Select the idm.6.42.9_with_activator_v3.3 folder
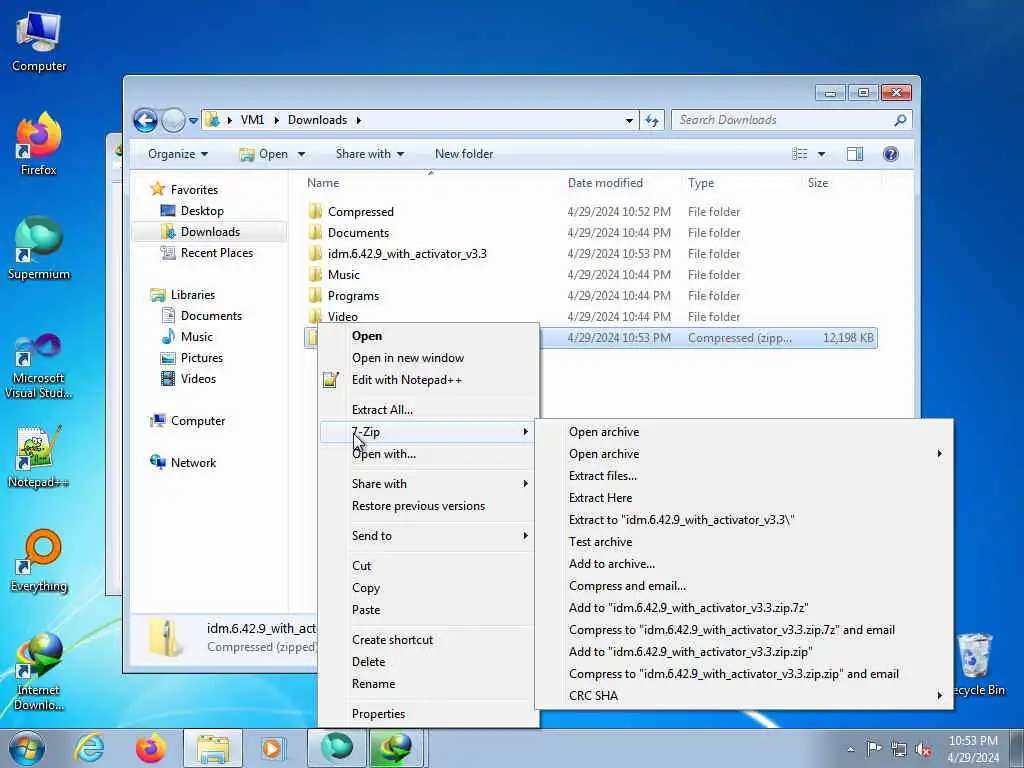The image size is (1024, 768). pyautogui.click(x=407, y=254)
